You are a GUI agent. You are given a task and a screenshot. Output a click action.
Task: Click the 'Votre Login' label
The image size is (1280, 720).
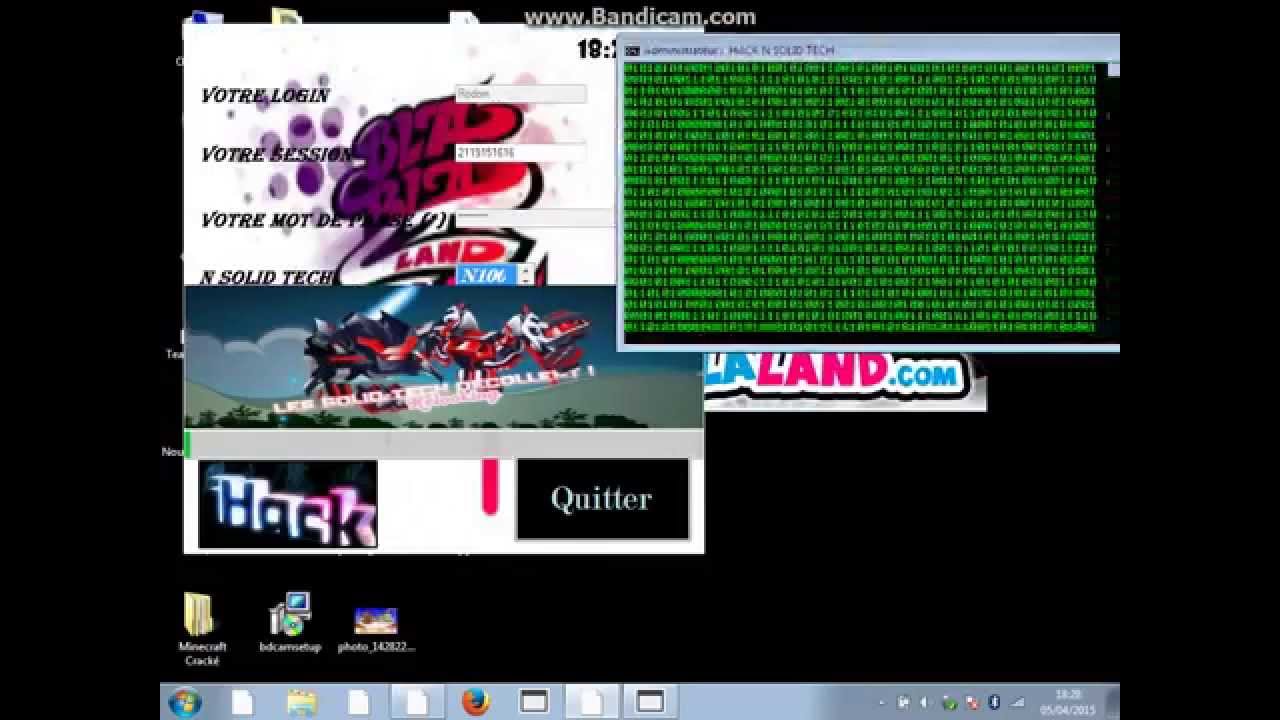pos(265,95)
